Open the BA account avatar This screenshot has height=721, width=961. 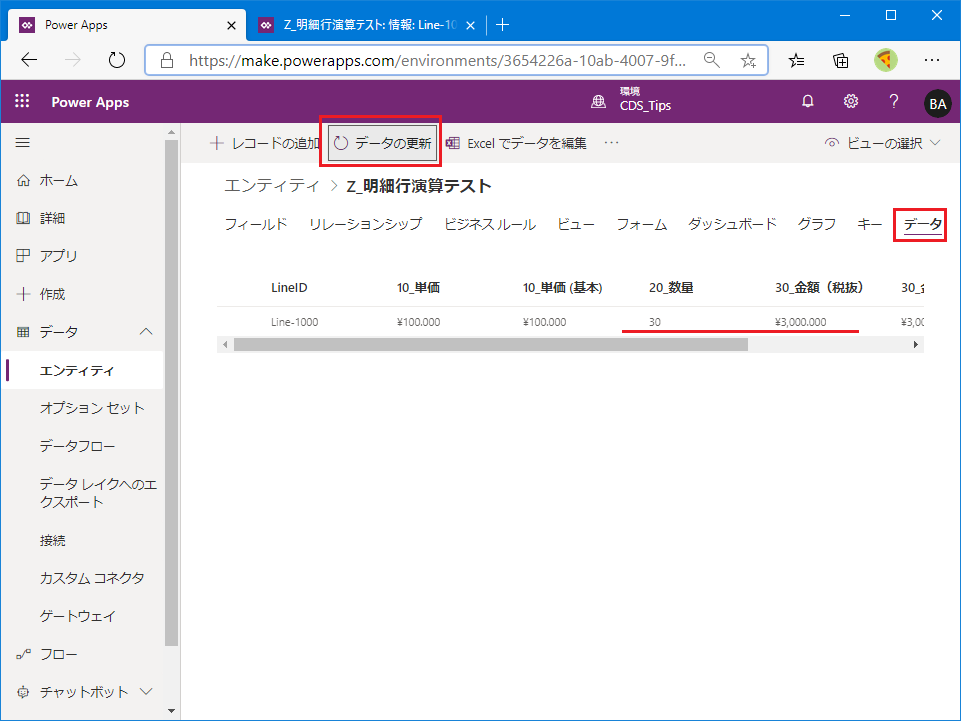[x=937, y=103]
